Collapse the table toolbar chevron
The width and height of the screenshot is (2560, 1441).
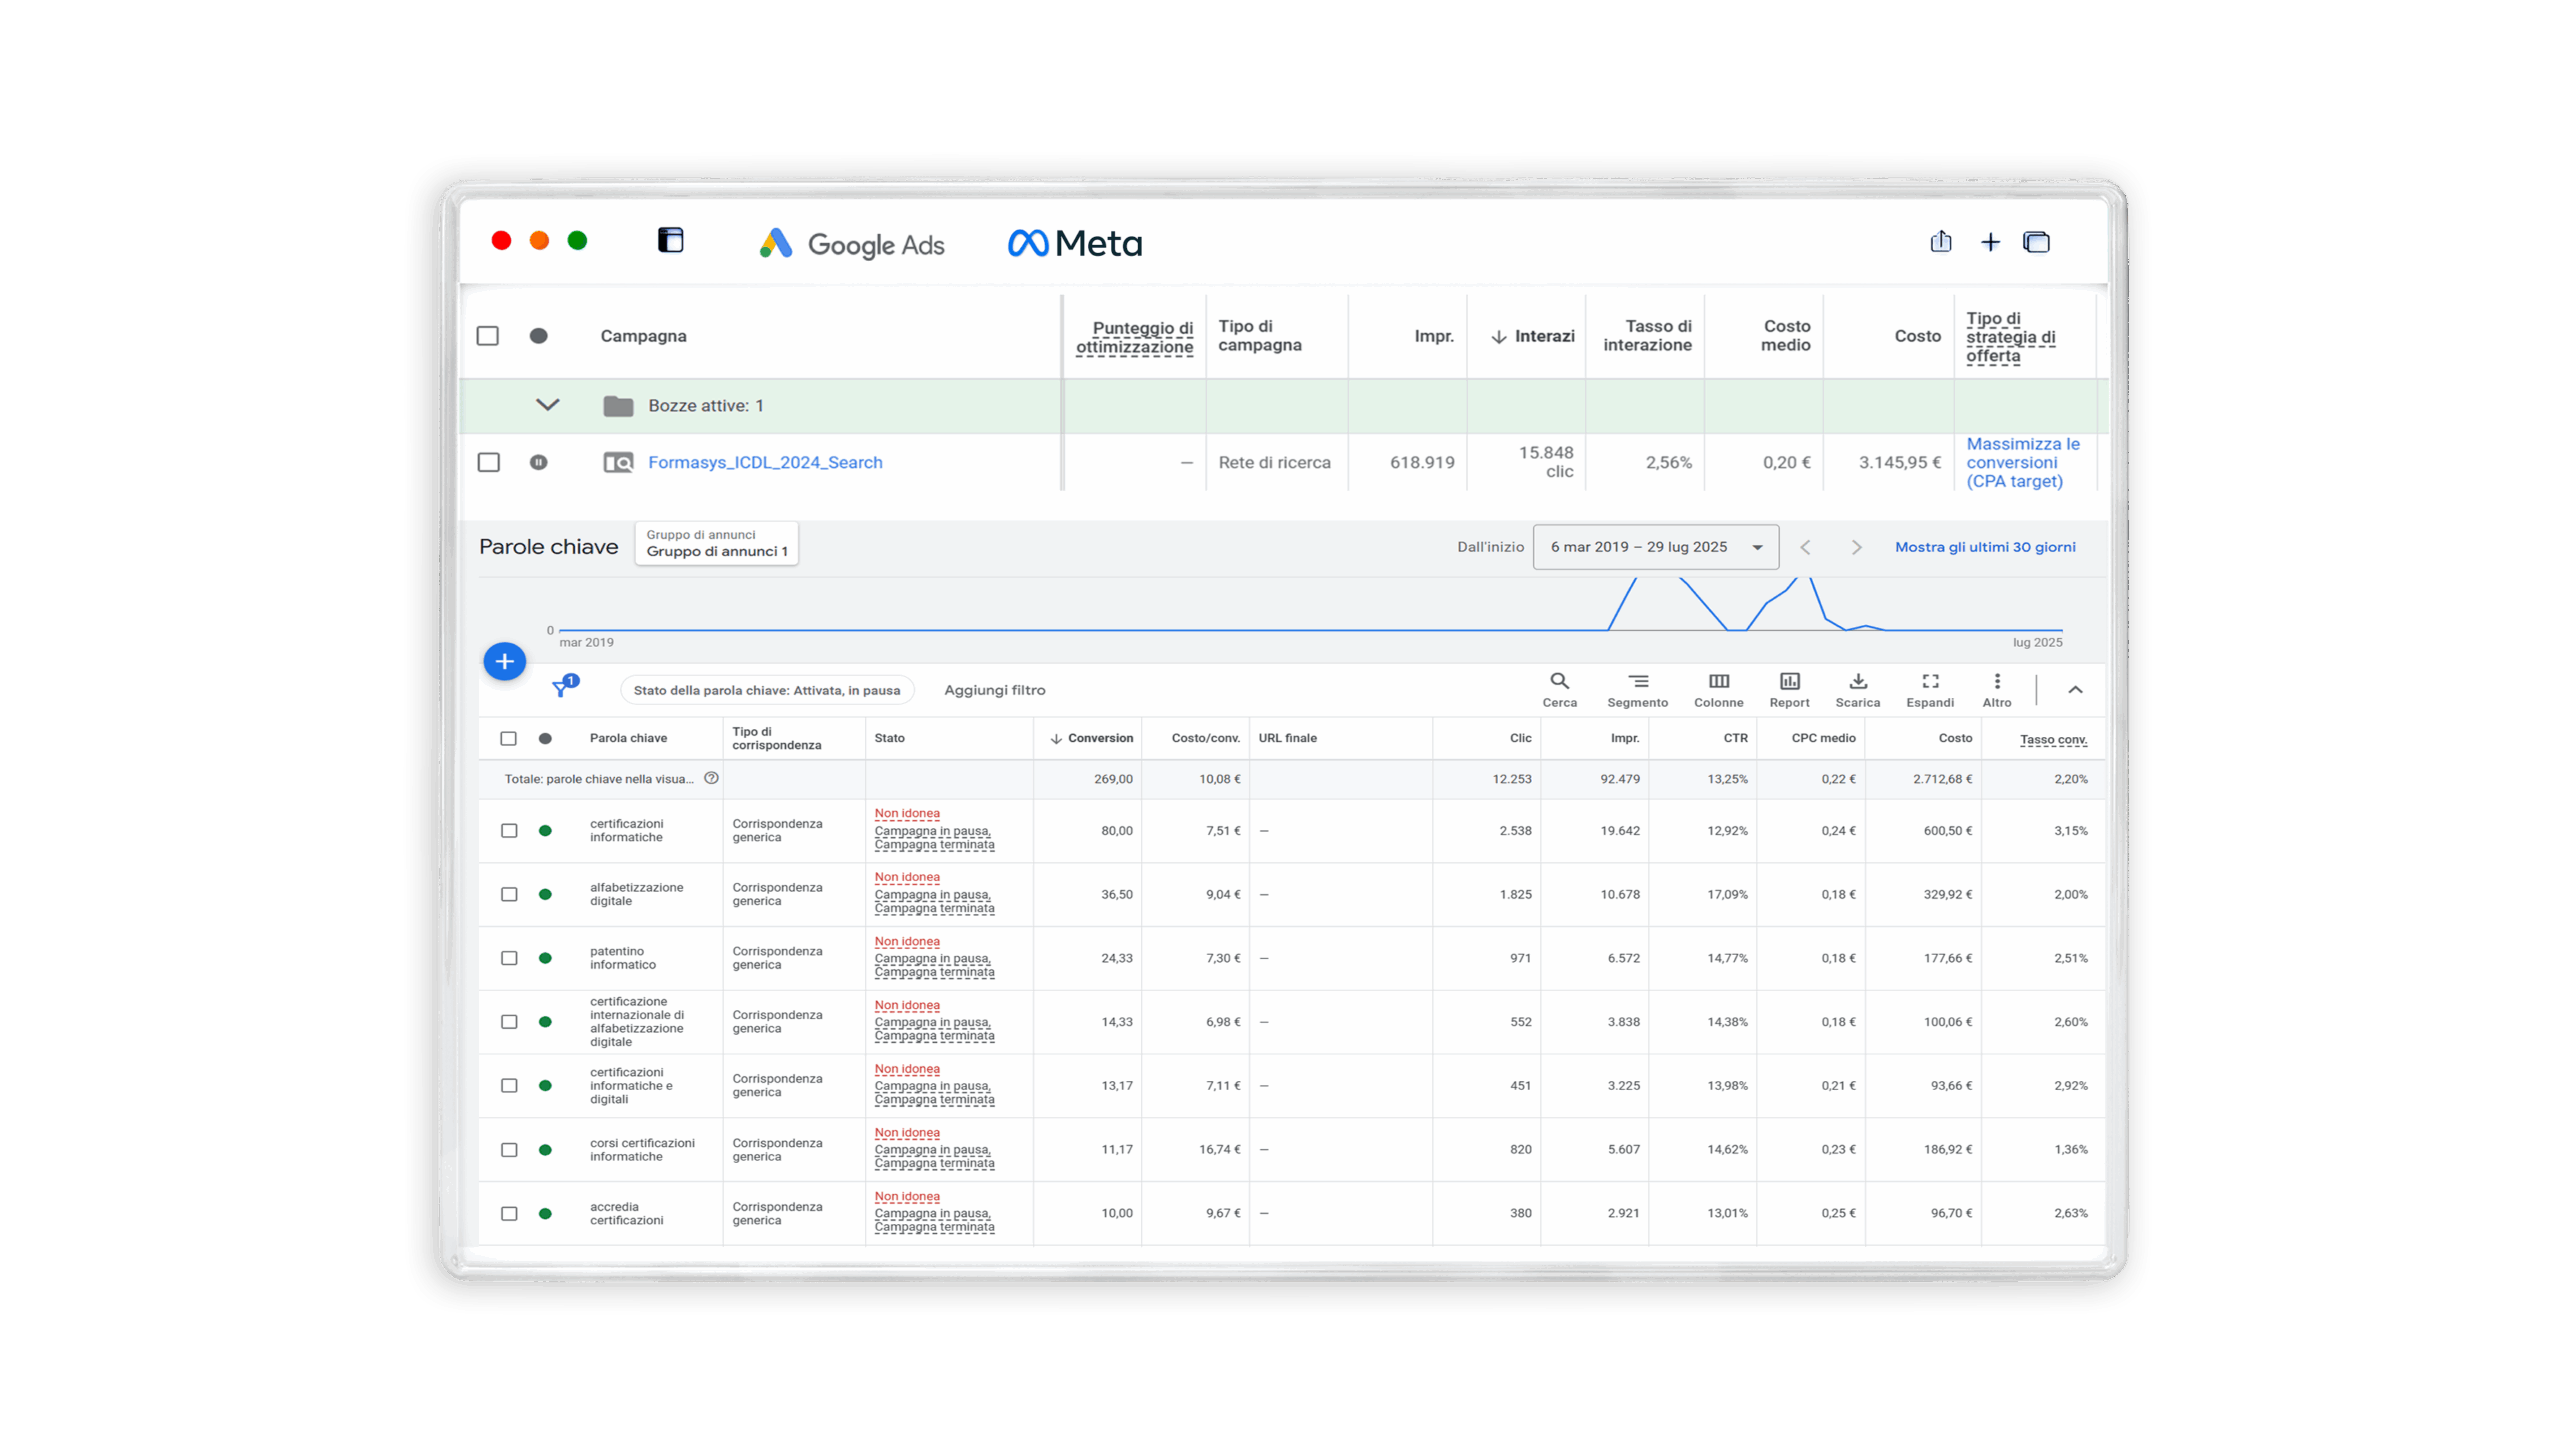2074,689
